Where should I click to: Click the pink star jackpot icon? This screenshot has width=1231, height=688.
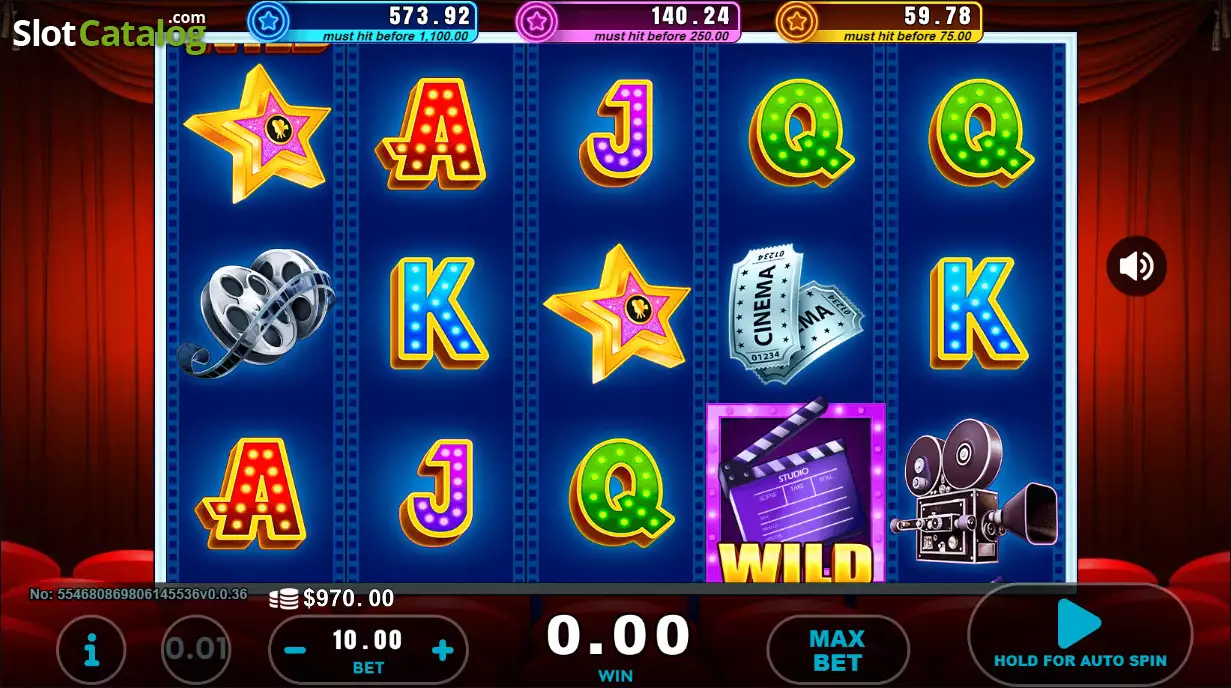click(536, 19)
